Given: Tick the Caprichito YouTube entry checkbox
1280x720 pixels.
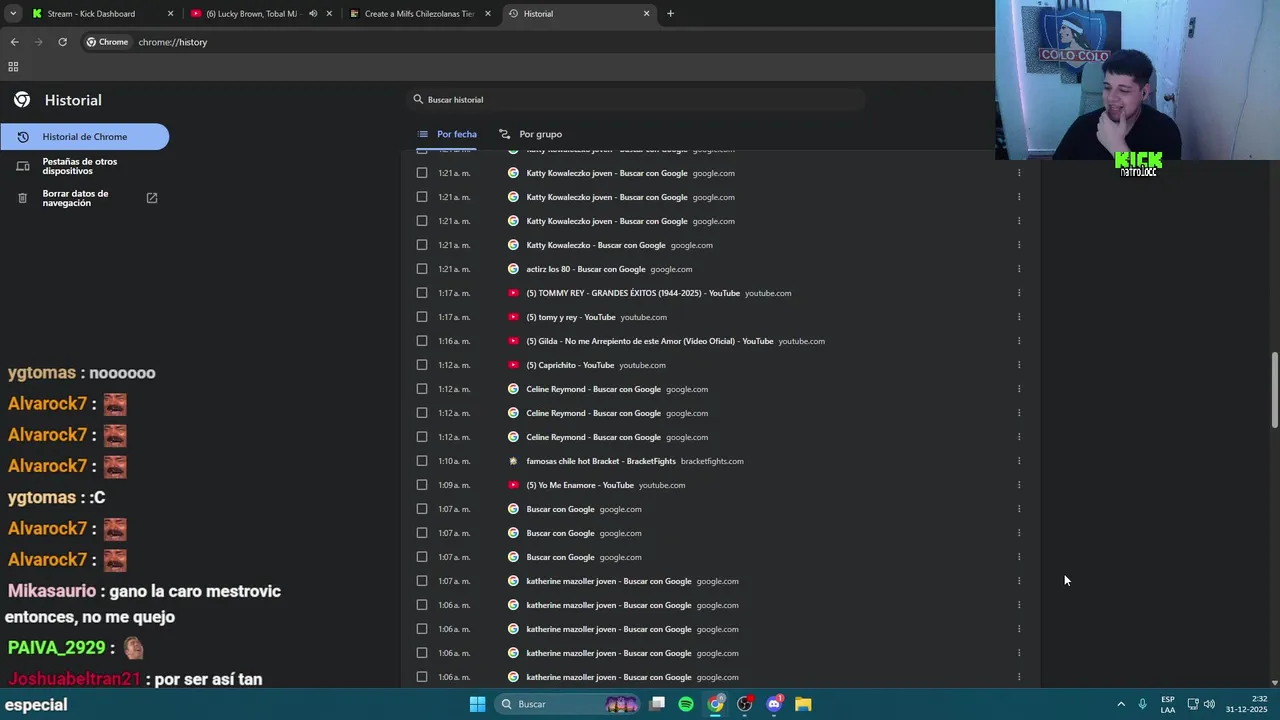Looking at the screenshot, I should coord(422,365).
